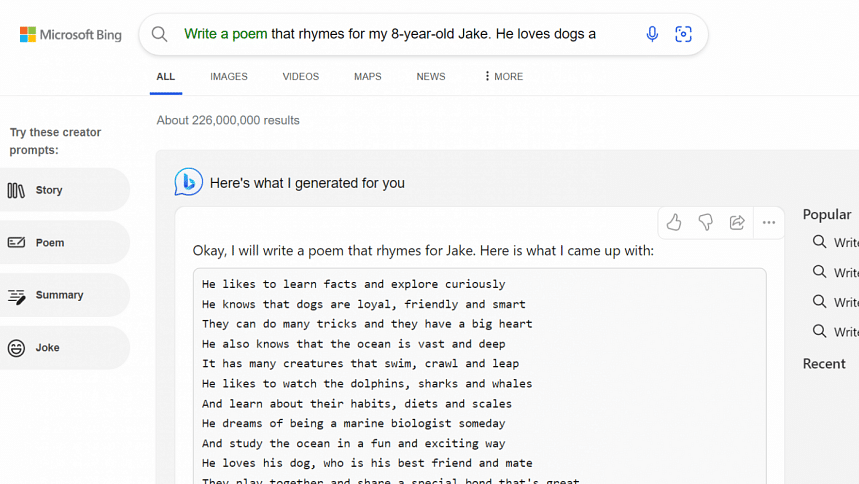This screenshot has width=859, height=484.
Task: Expand the MORE search categories dropdown
Action: (502, 77)
